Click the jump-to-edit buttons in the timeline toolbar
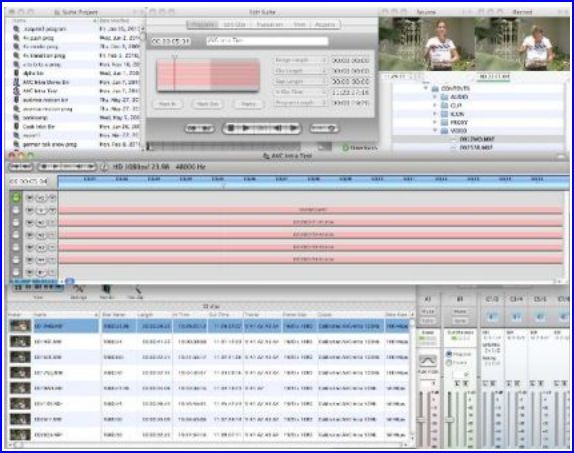This screenshot has width=574, height=453. pos(21,167)
